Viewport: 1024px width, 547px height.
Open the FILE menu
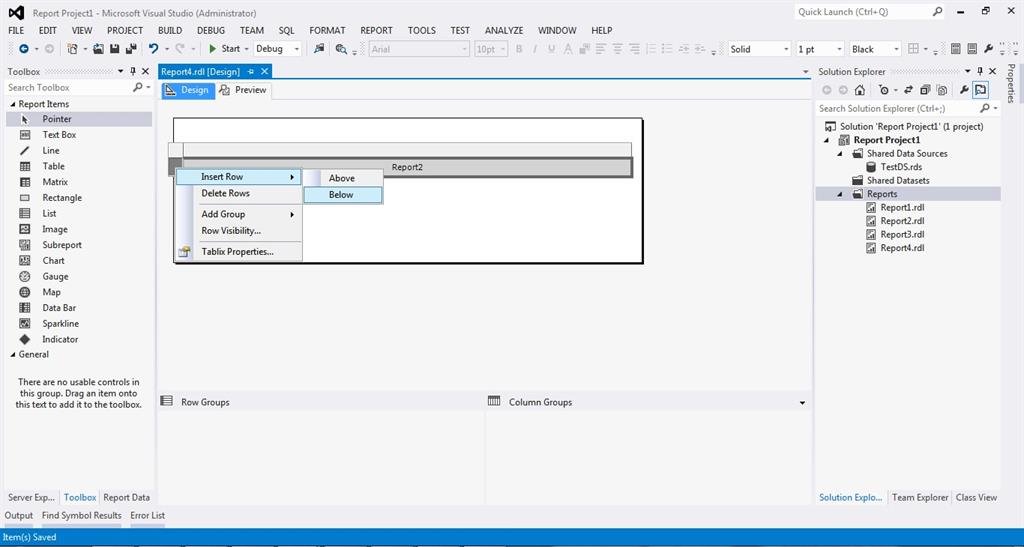click(16, 30)
